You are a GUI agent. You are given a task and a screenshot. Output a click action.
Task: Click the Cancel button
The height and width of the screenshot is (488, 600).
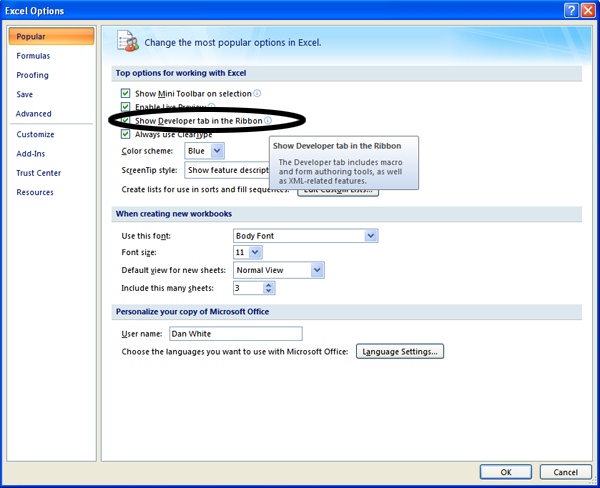(565, 472)
